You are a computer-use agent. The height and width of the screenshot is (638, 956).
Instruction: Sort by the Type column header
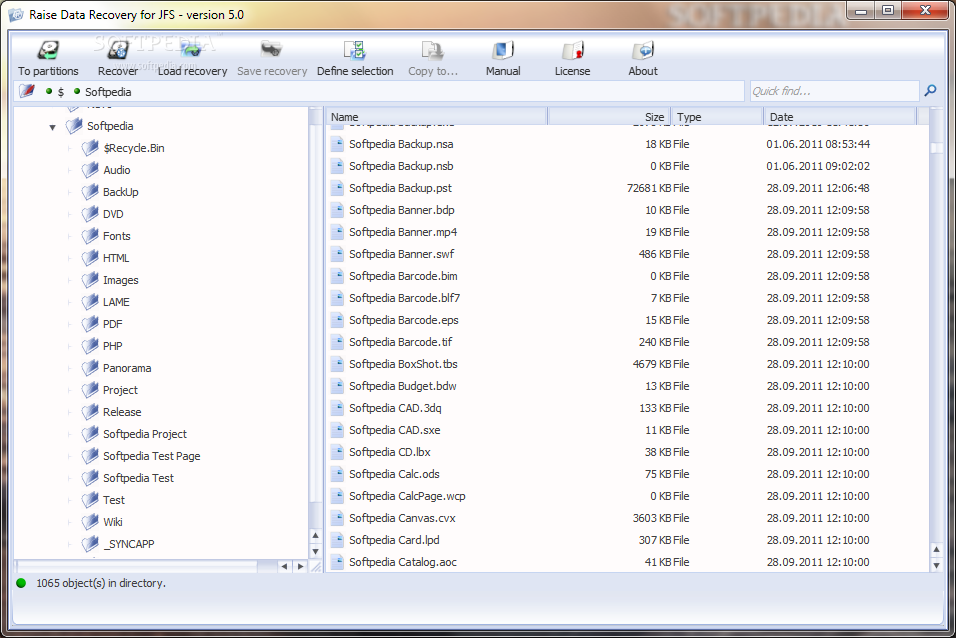tap(717, 116)
